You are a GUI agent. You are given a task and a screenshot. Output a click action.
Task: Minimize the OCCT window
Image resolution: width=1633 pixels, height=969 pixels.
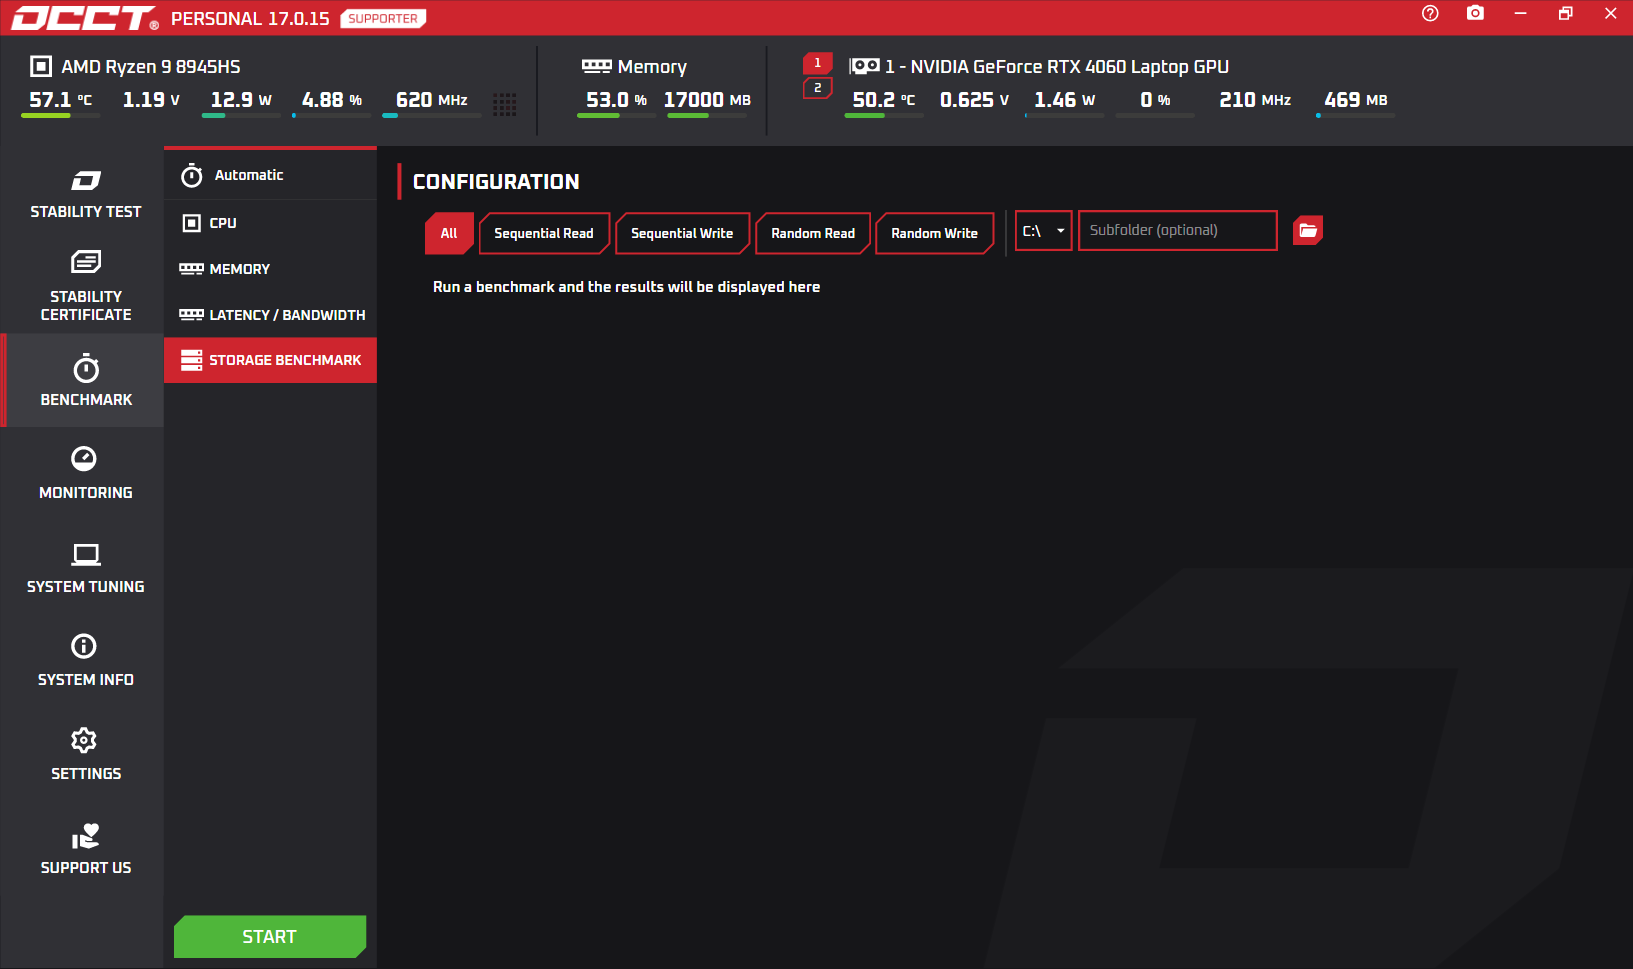point(1520,13)
